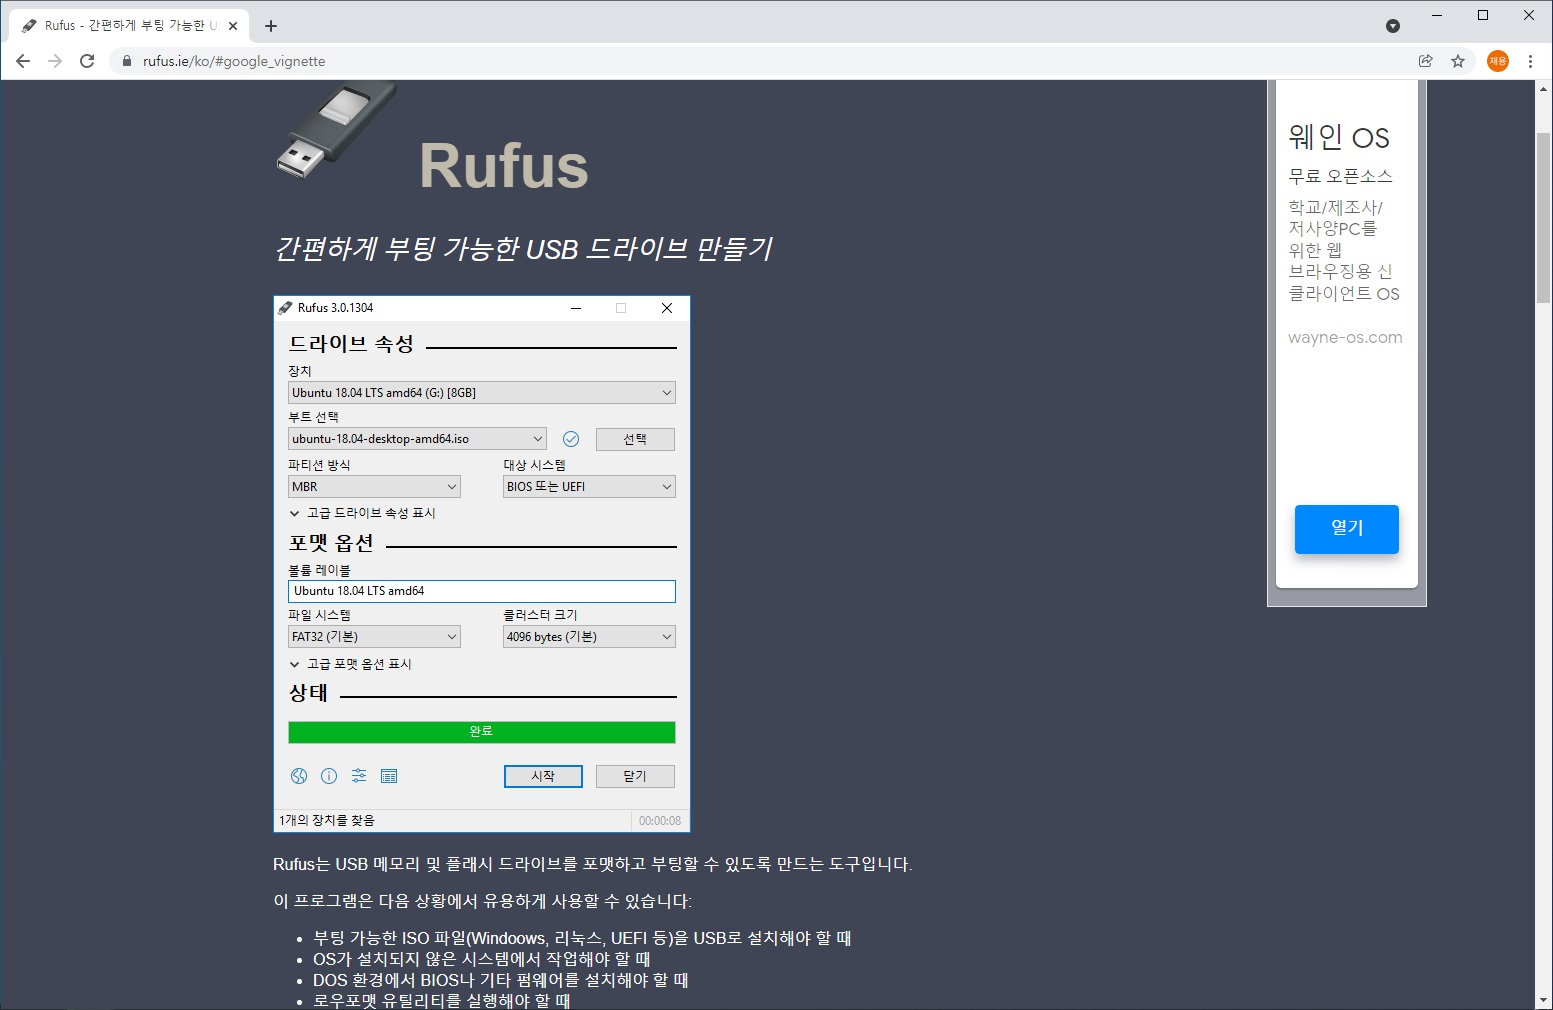The height and width of the screenshot is (1010, 1553).
Task: Click the tab search dropdown arrow
Action: (1393, 26)
